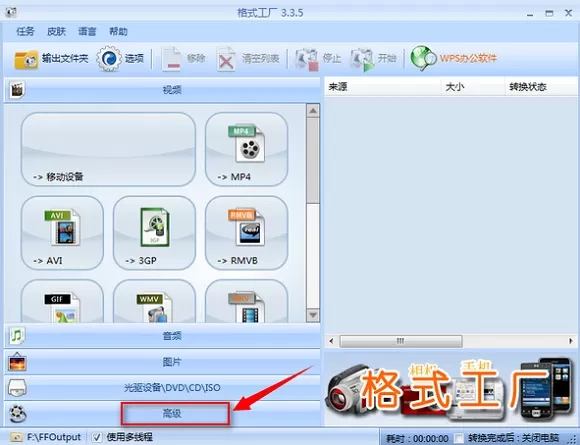Click the 来源 source column header

tap(383, 87)
